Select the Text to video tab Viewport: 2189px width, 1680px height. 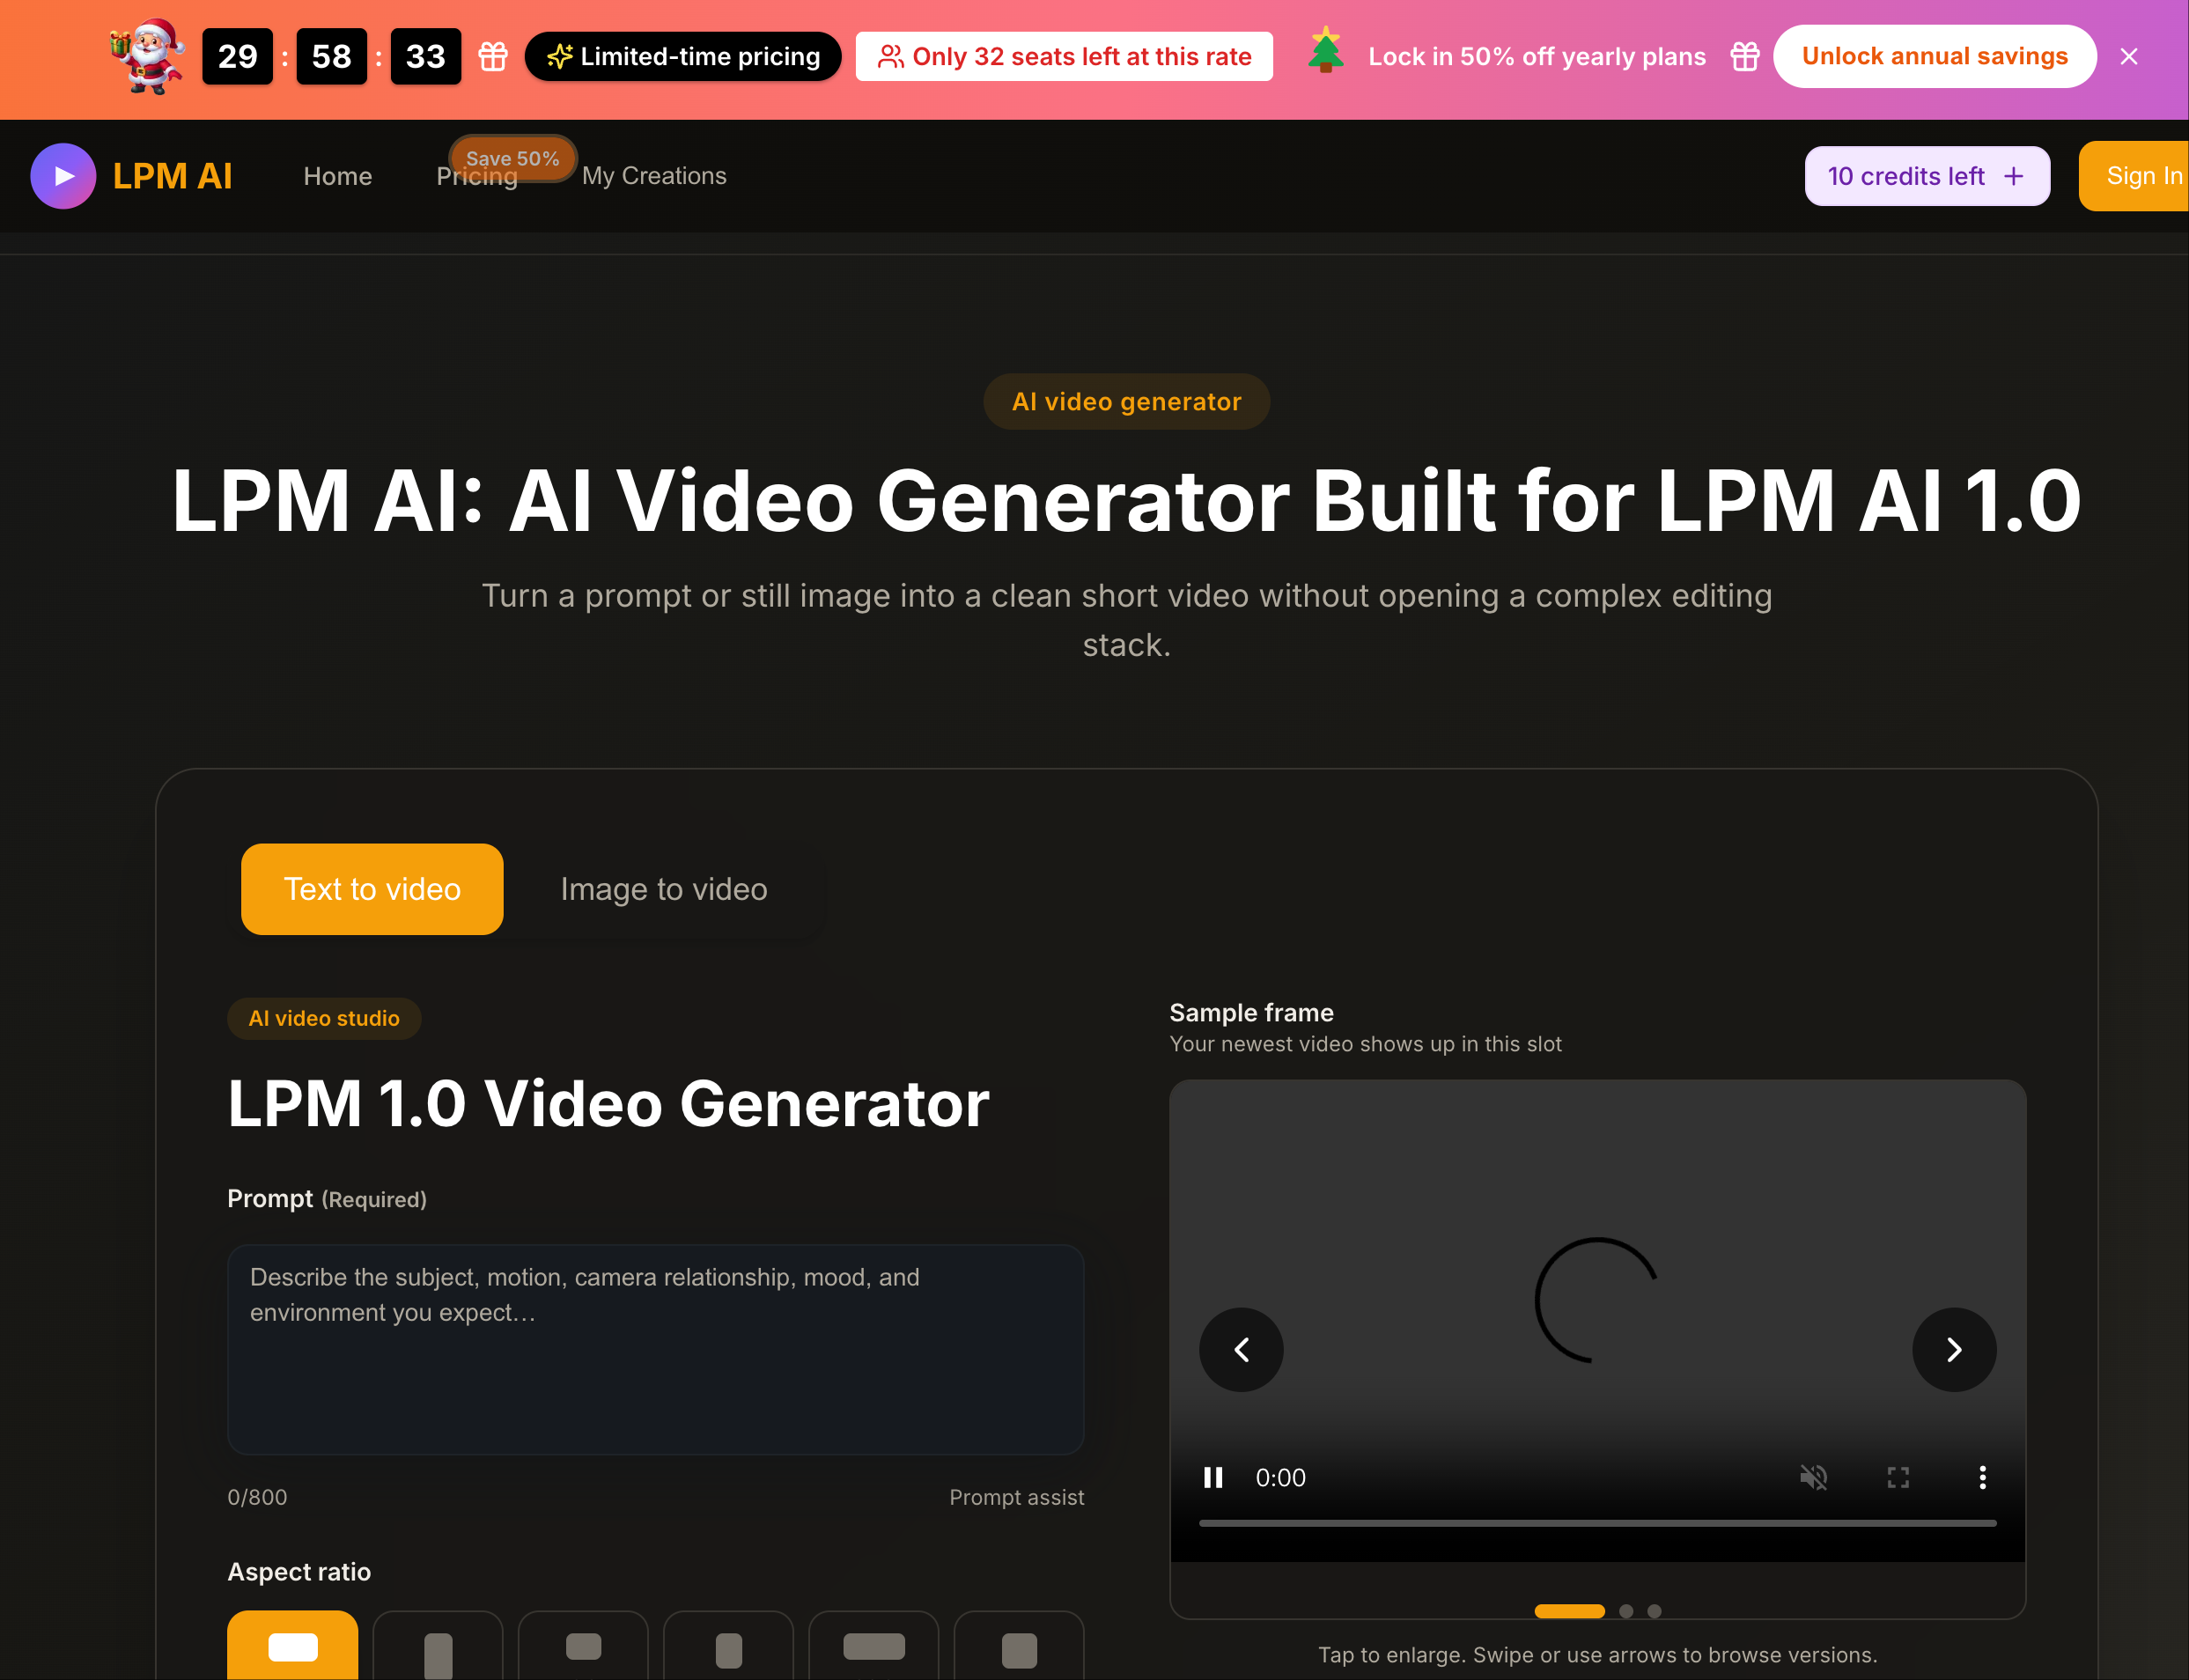click(371, 889)
